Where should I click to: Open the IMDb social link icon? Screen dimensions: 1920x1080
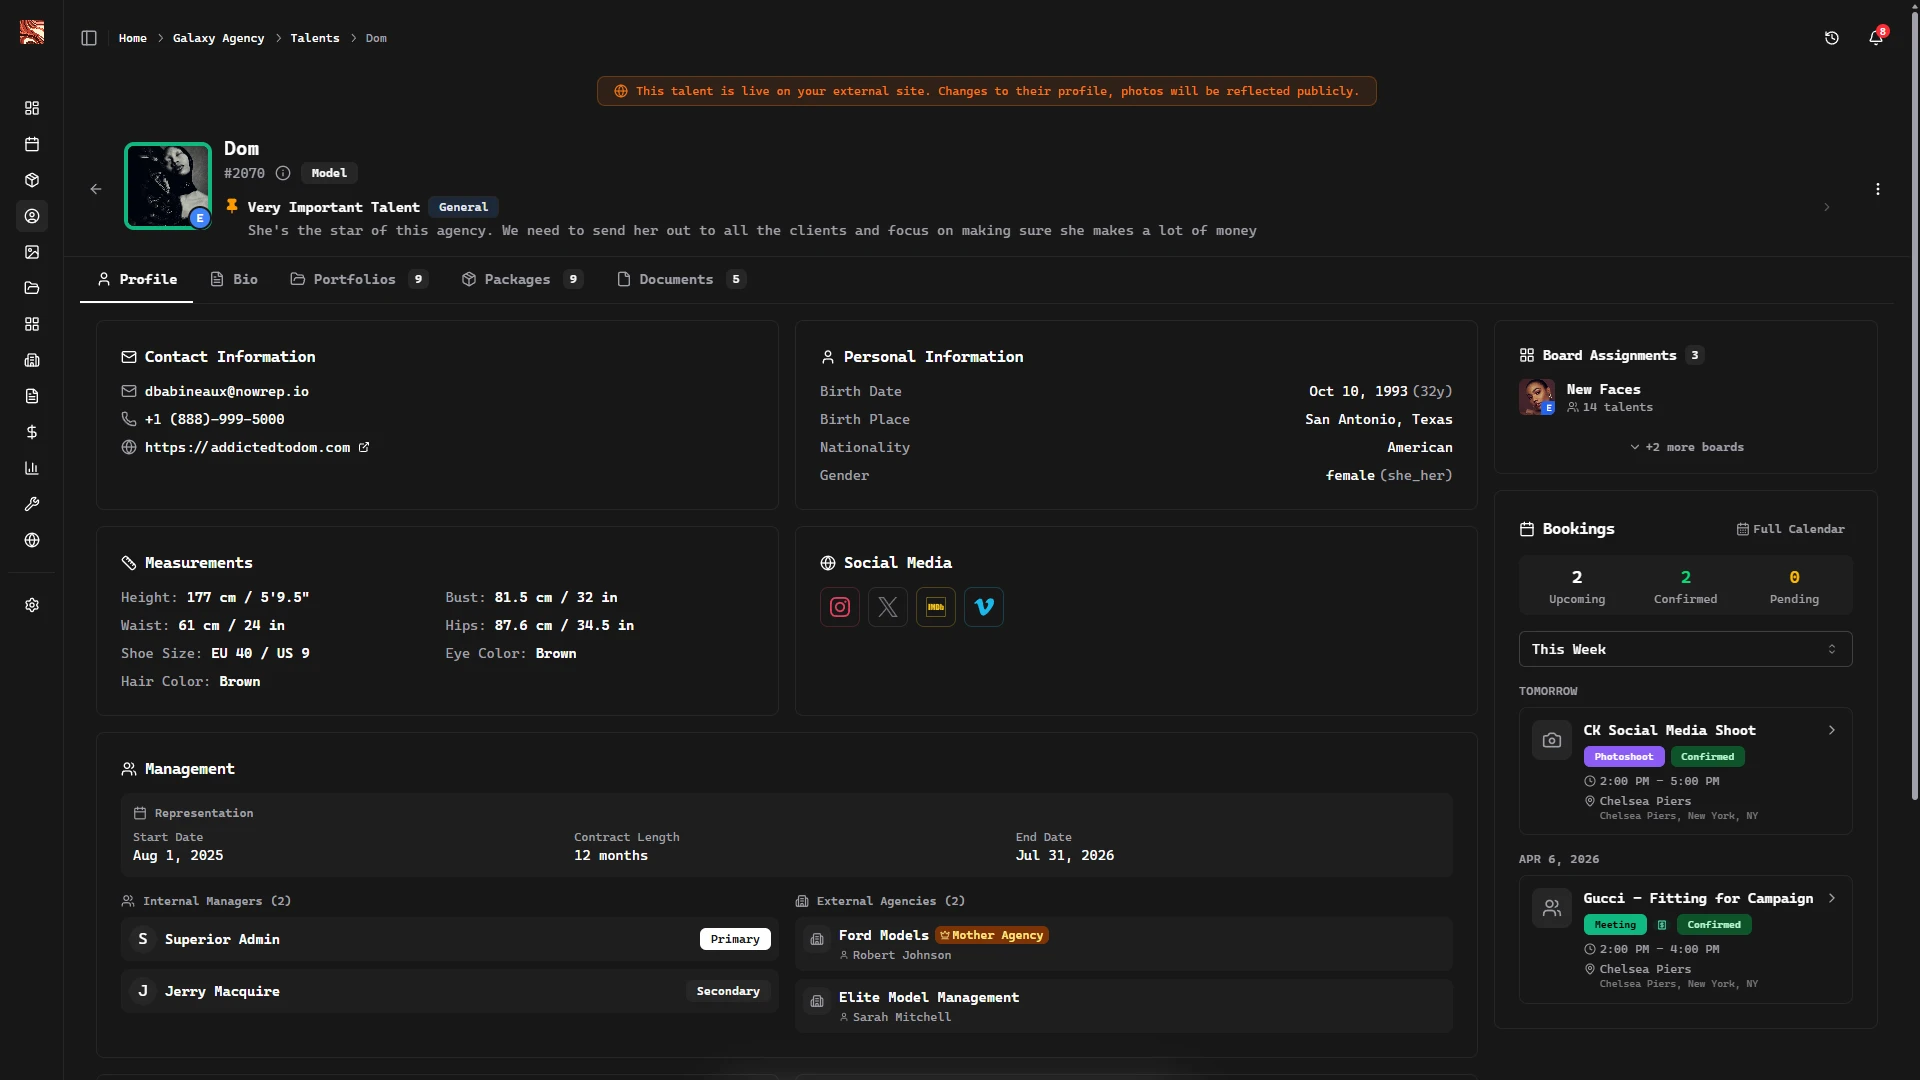[x=936, y=607]
